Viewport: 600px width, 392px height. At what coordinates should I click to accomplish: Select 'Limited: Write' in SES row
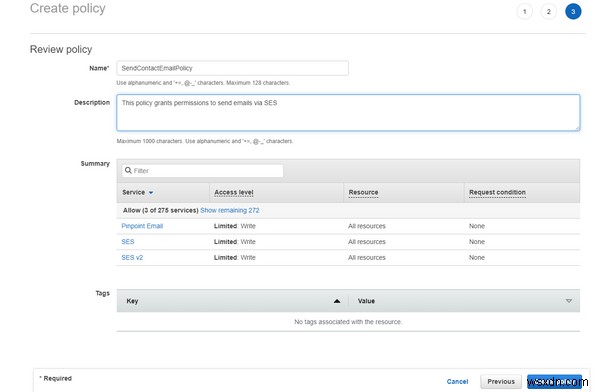coord(235,242)
